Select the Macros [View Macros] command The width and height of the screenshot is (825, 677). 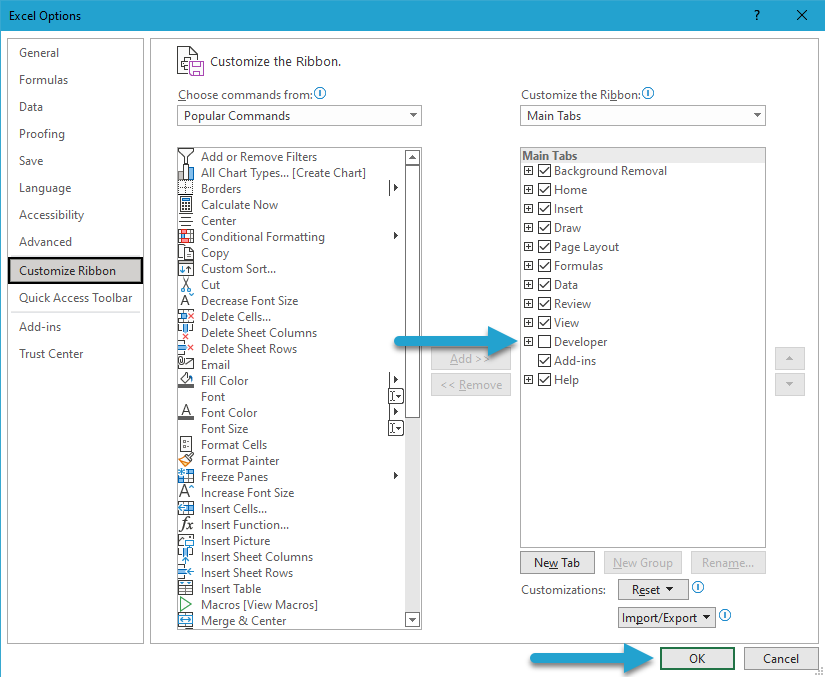coord(292,605)
